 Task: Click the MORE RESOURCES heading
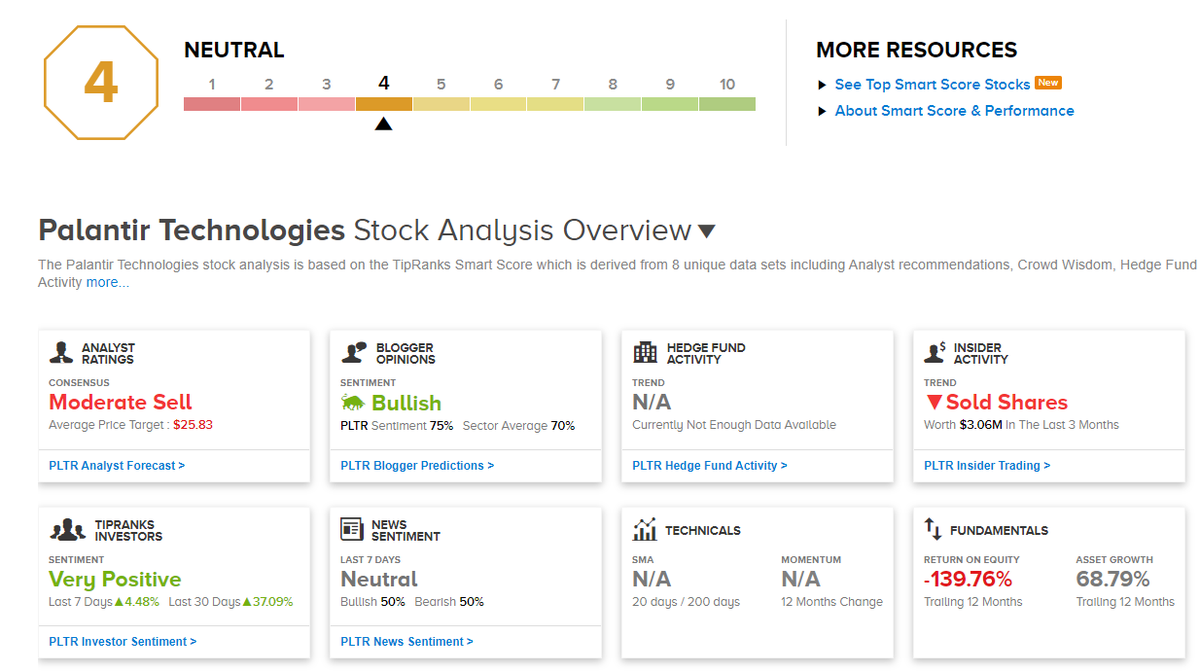pos(916,50)
